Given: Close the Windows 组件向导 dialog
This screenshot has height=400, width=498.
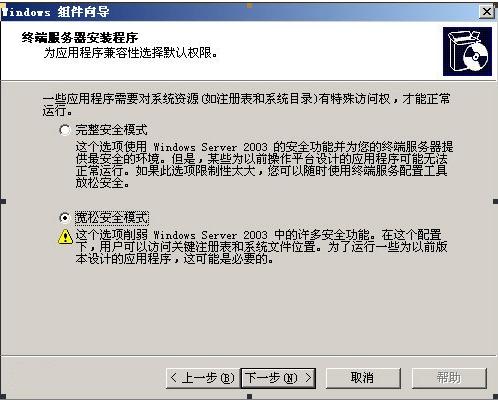Looking at the screenshot, I should 486,12.
